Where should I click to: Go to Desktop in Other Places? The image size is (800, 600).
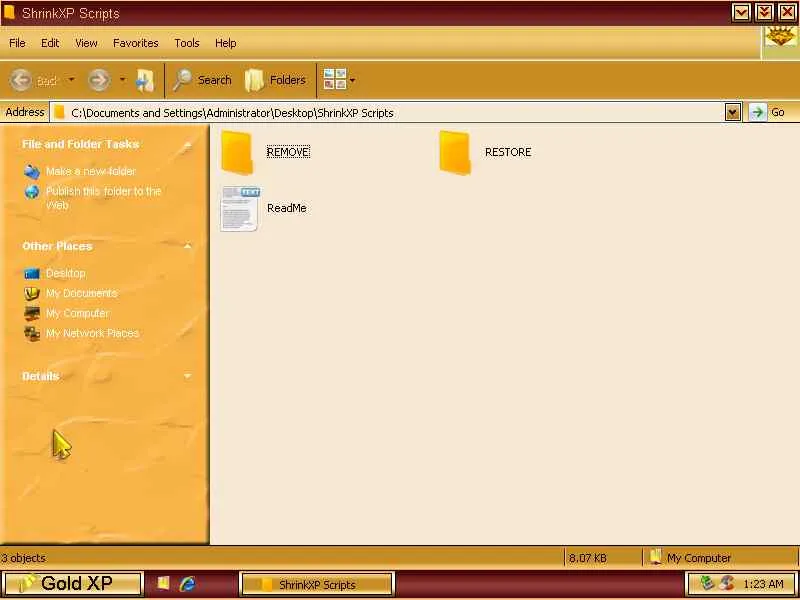point(66,273)
